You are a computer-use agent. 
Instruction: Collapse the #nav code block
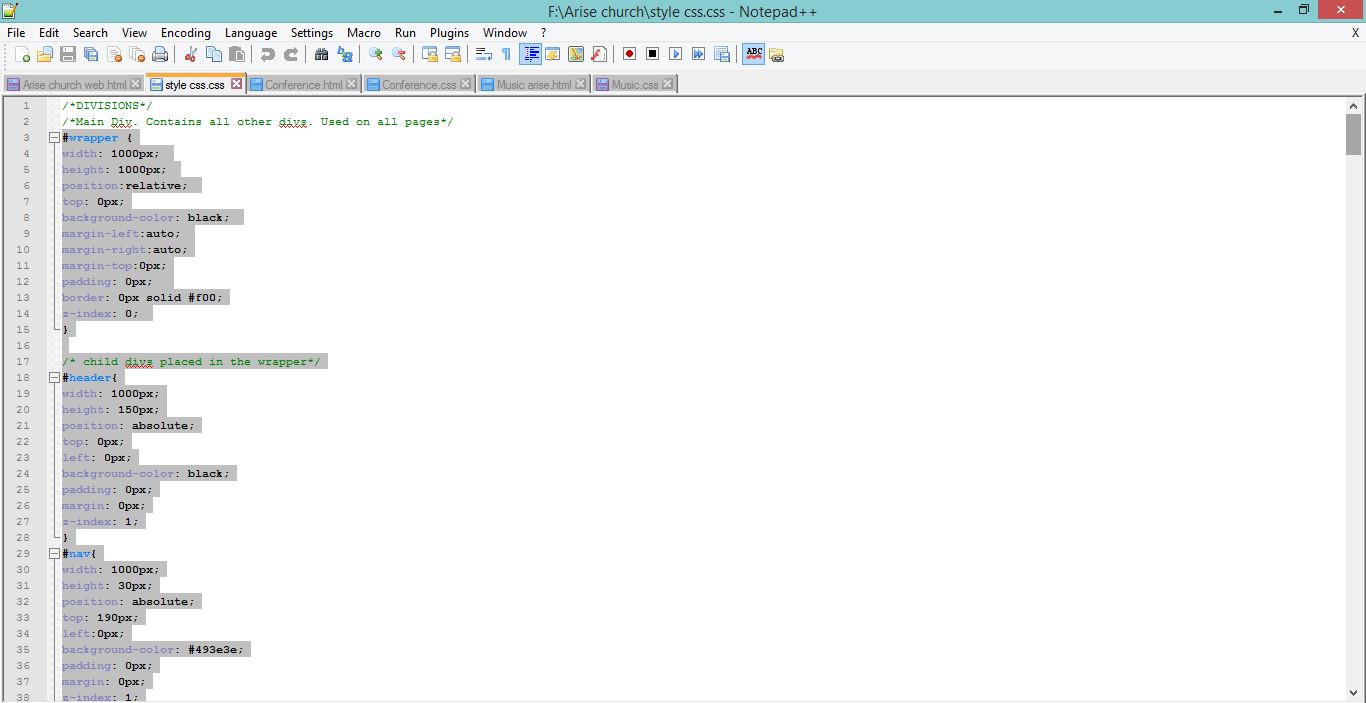(x=54, y=554)
